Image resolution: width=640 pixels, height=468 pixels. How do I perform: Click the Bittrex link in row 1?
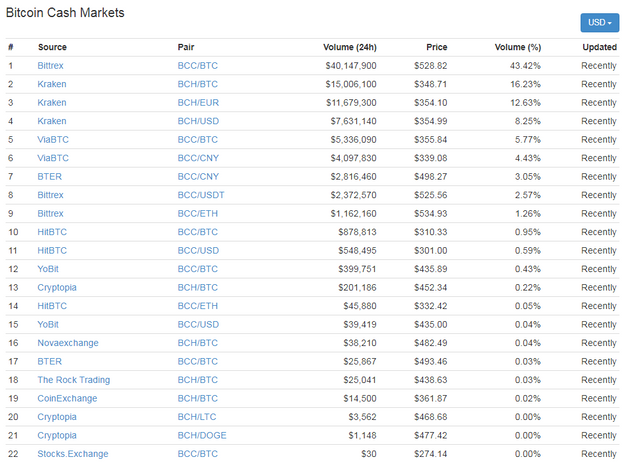click(50, 66)
